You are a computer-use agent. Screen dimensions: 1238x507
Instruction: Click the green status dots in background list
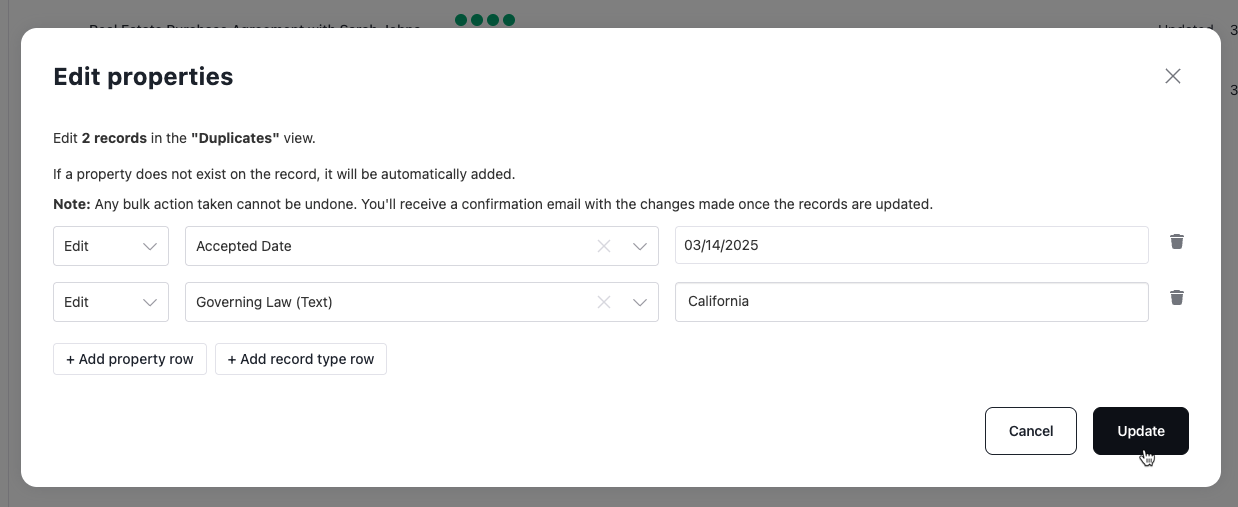point(485,19)
